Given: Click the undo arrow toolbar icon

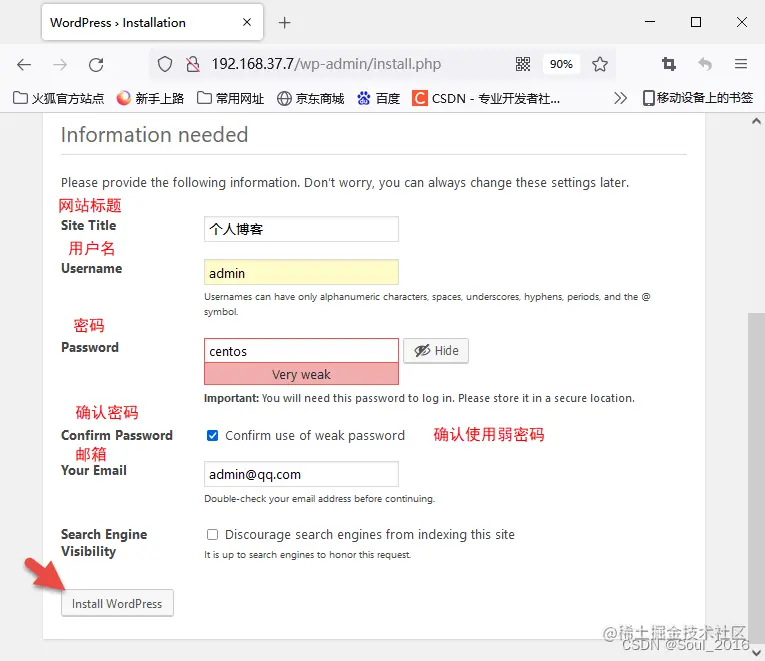Looking at the screenshot, I should tap(705, 64).
